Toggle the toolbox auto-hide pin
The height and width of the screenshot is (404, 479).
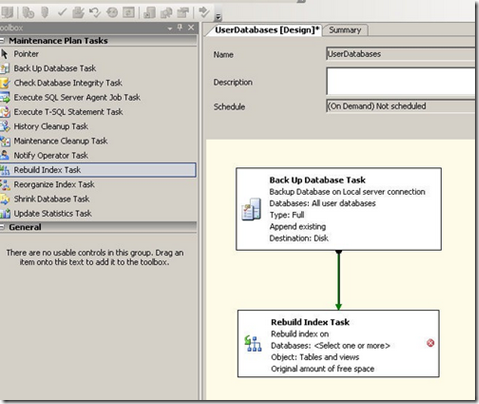[180, 28]
